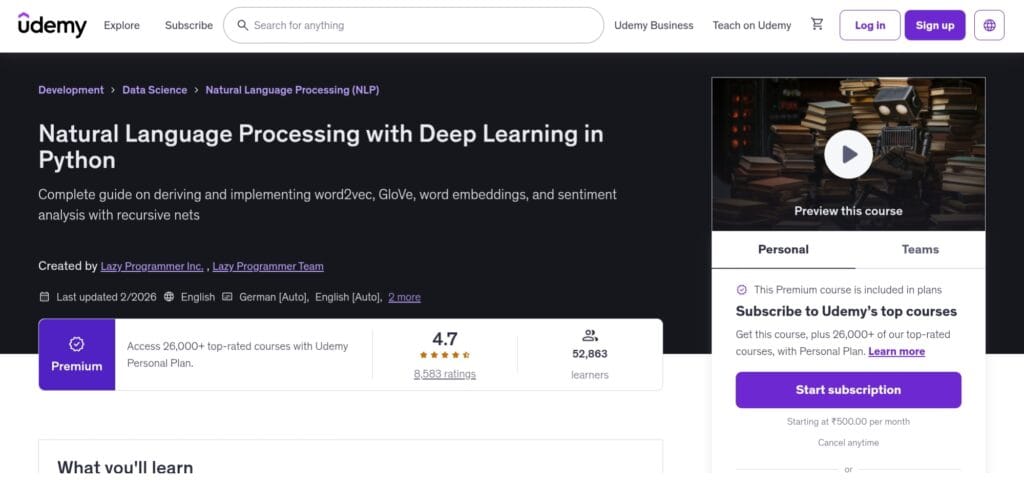Click the Starting at ₹500.00 per month text

click(x=848, y=422)
